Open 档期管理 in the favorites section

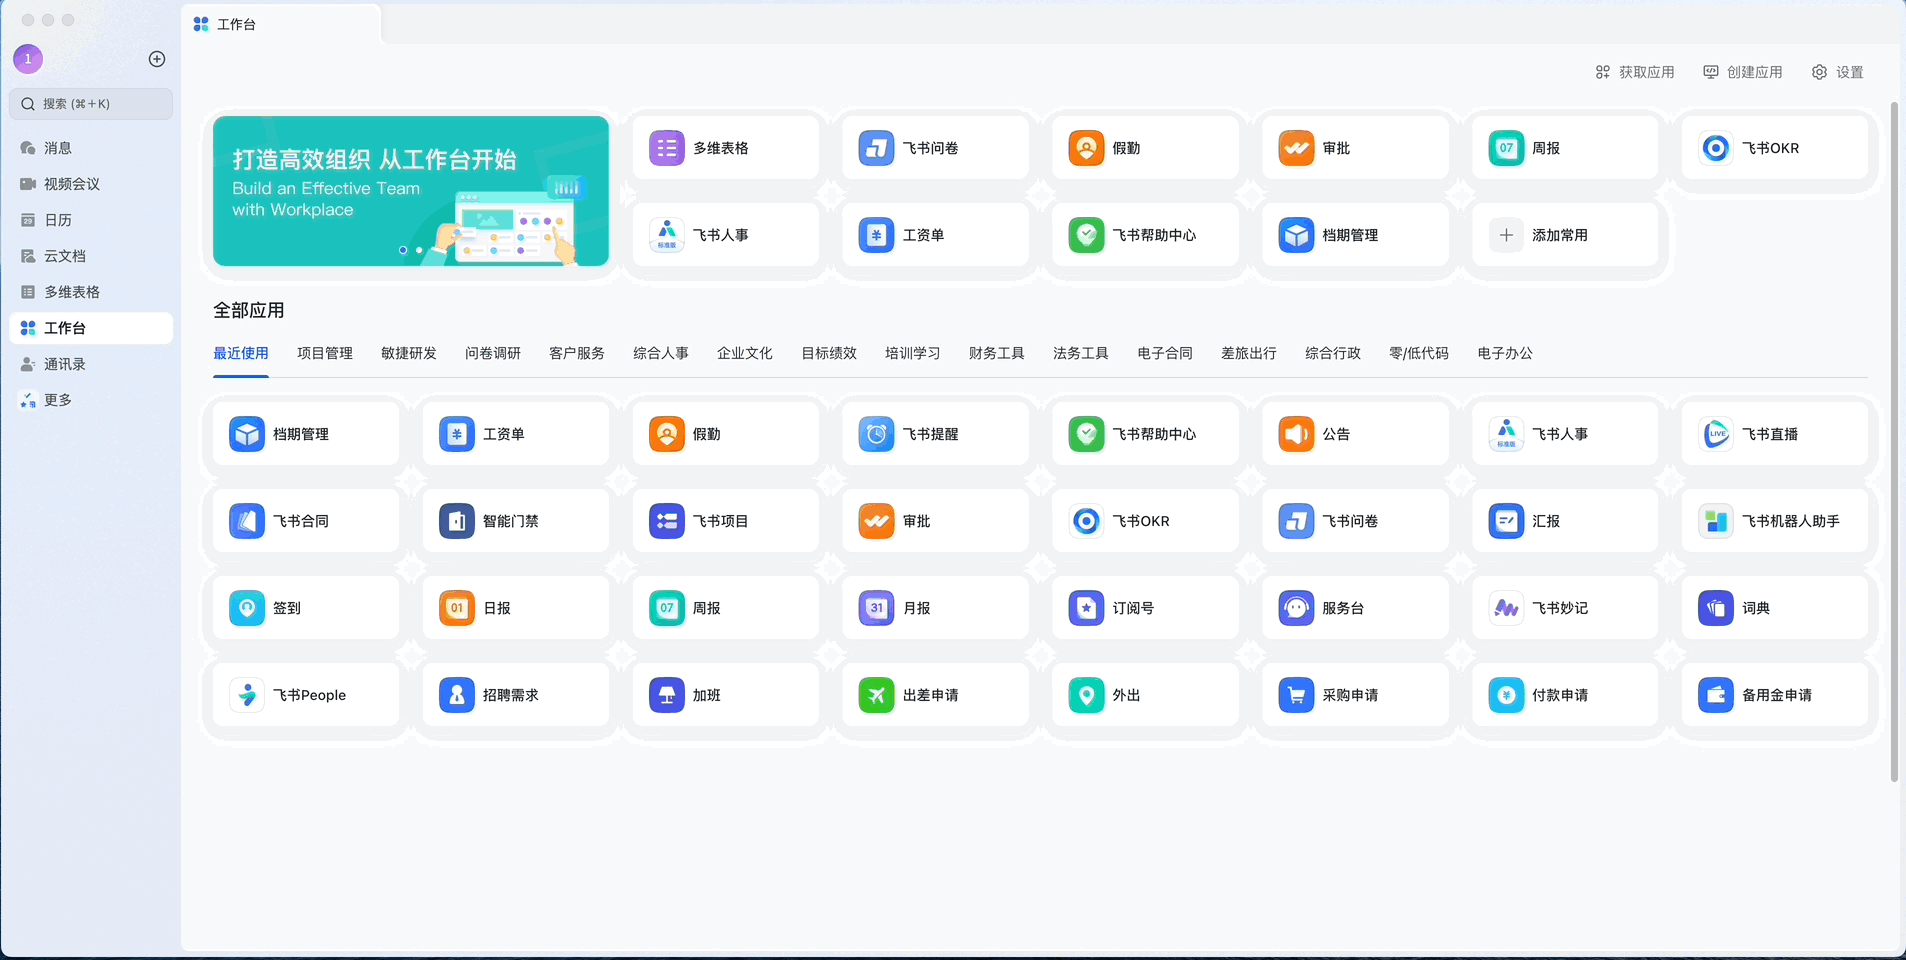(x=1356, y=235)
